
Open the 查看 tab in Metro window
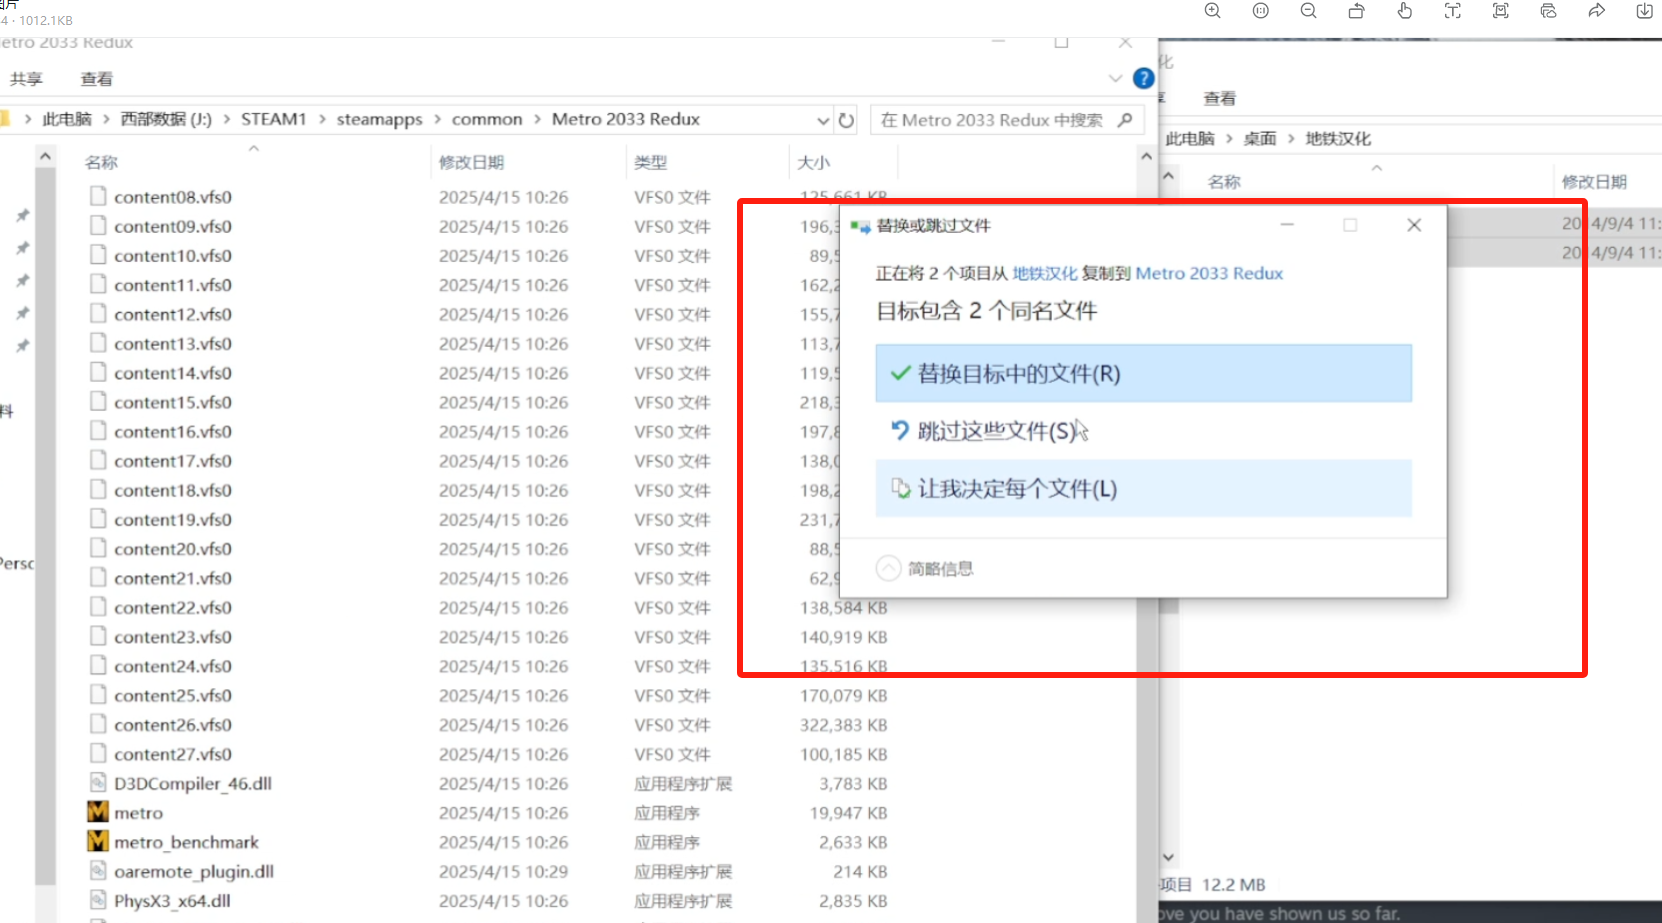[x=96, y=79]
